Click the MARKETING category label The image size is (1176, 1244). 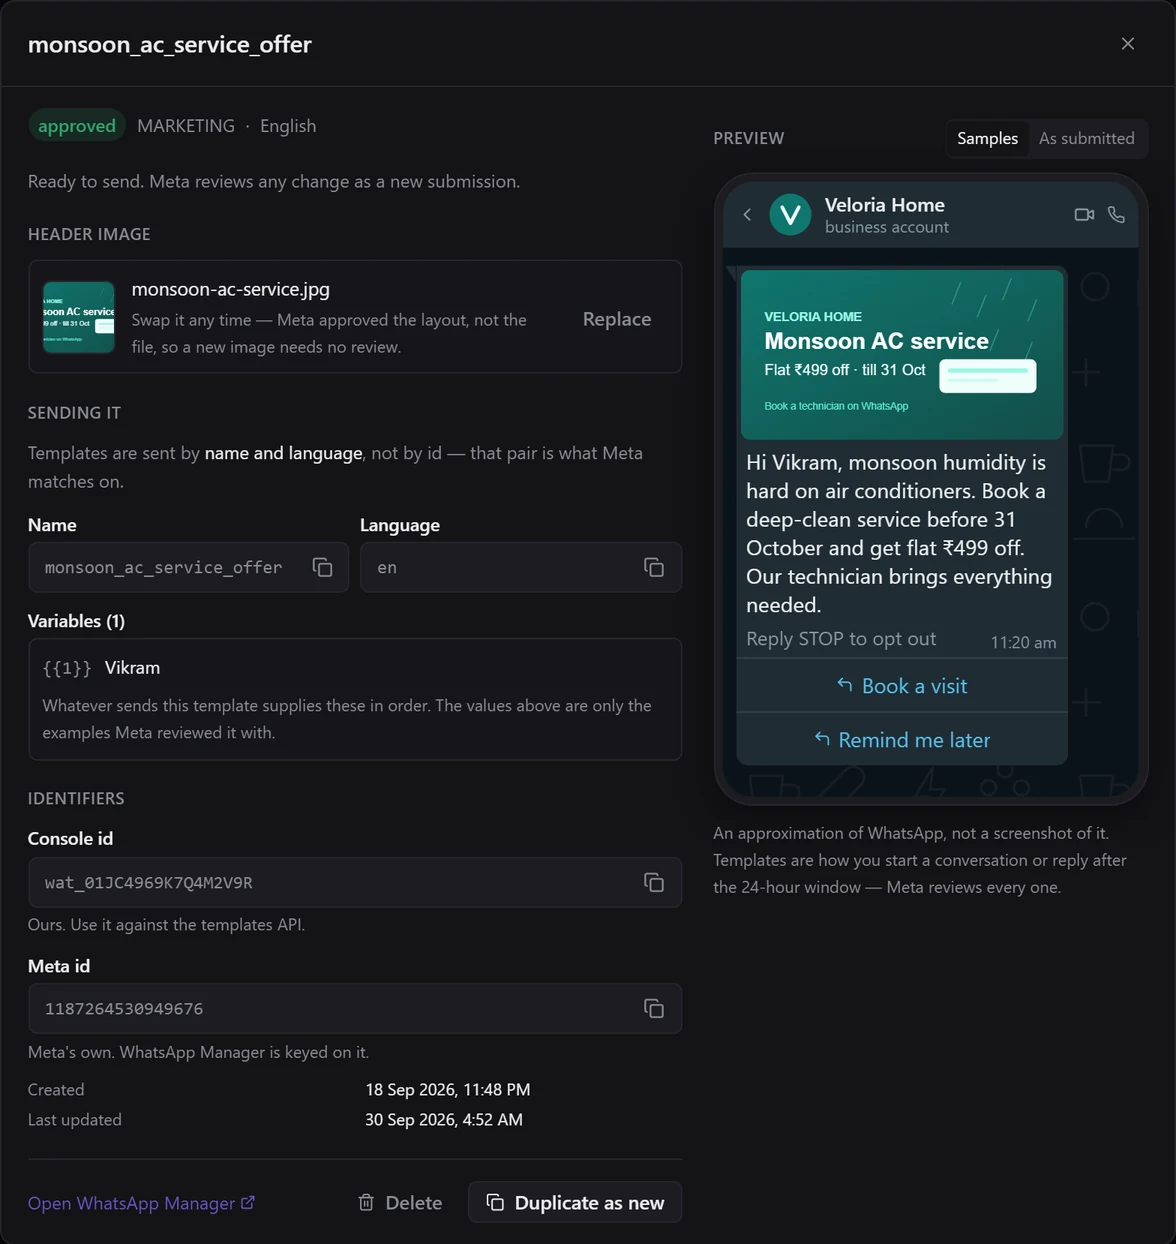(186, 126)
